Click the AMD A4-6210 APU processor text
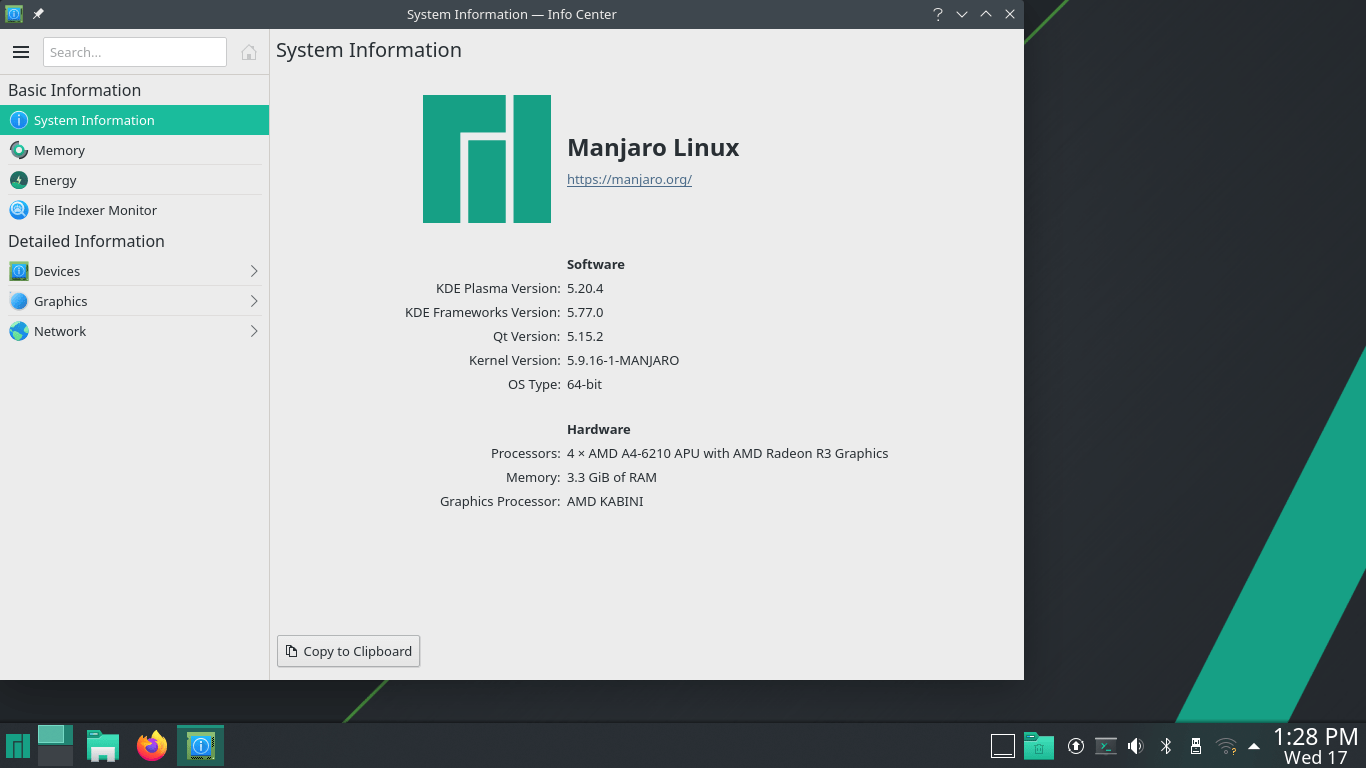Screen dimensions: 1366x768 tap(728, 453)
